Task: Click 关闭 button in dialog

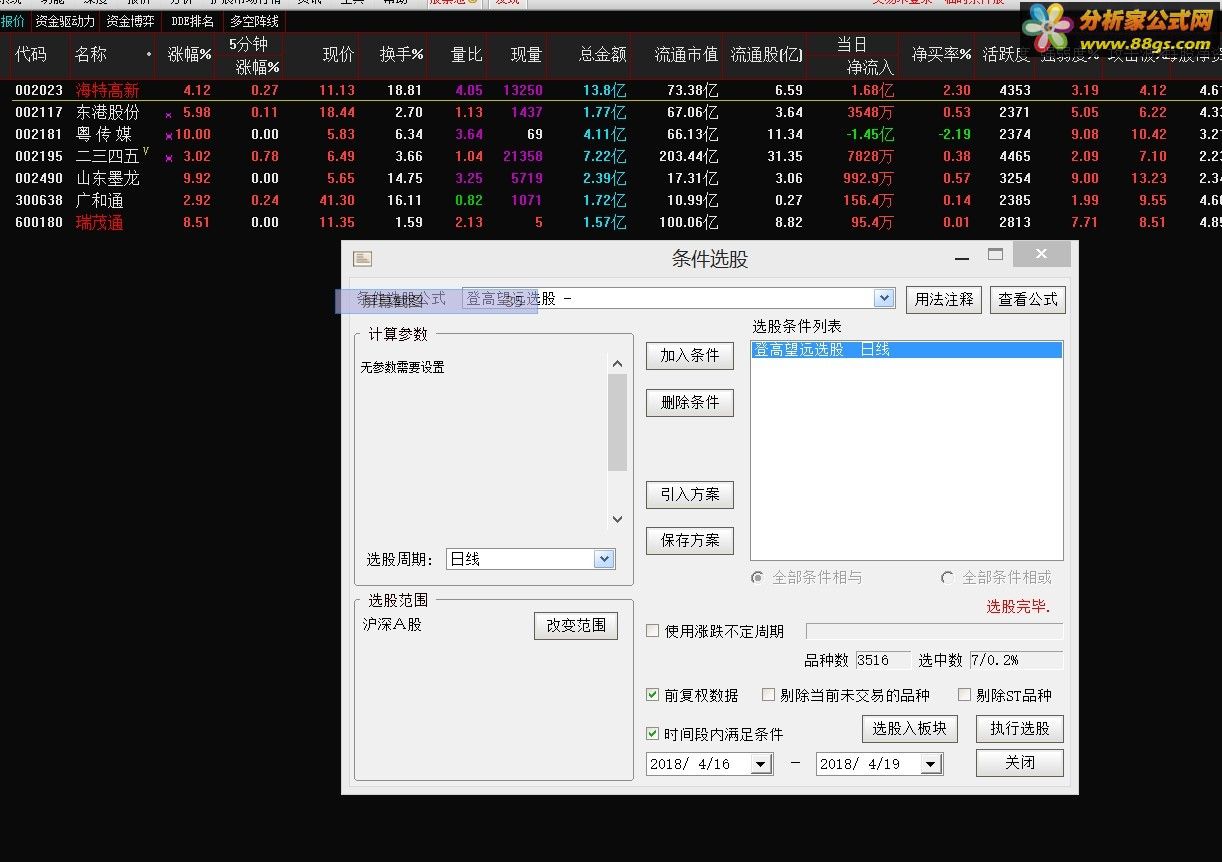Action: 1020,762
